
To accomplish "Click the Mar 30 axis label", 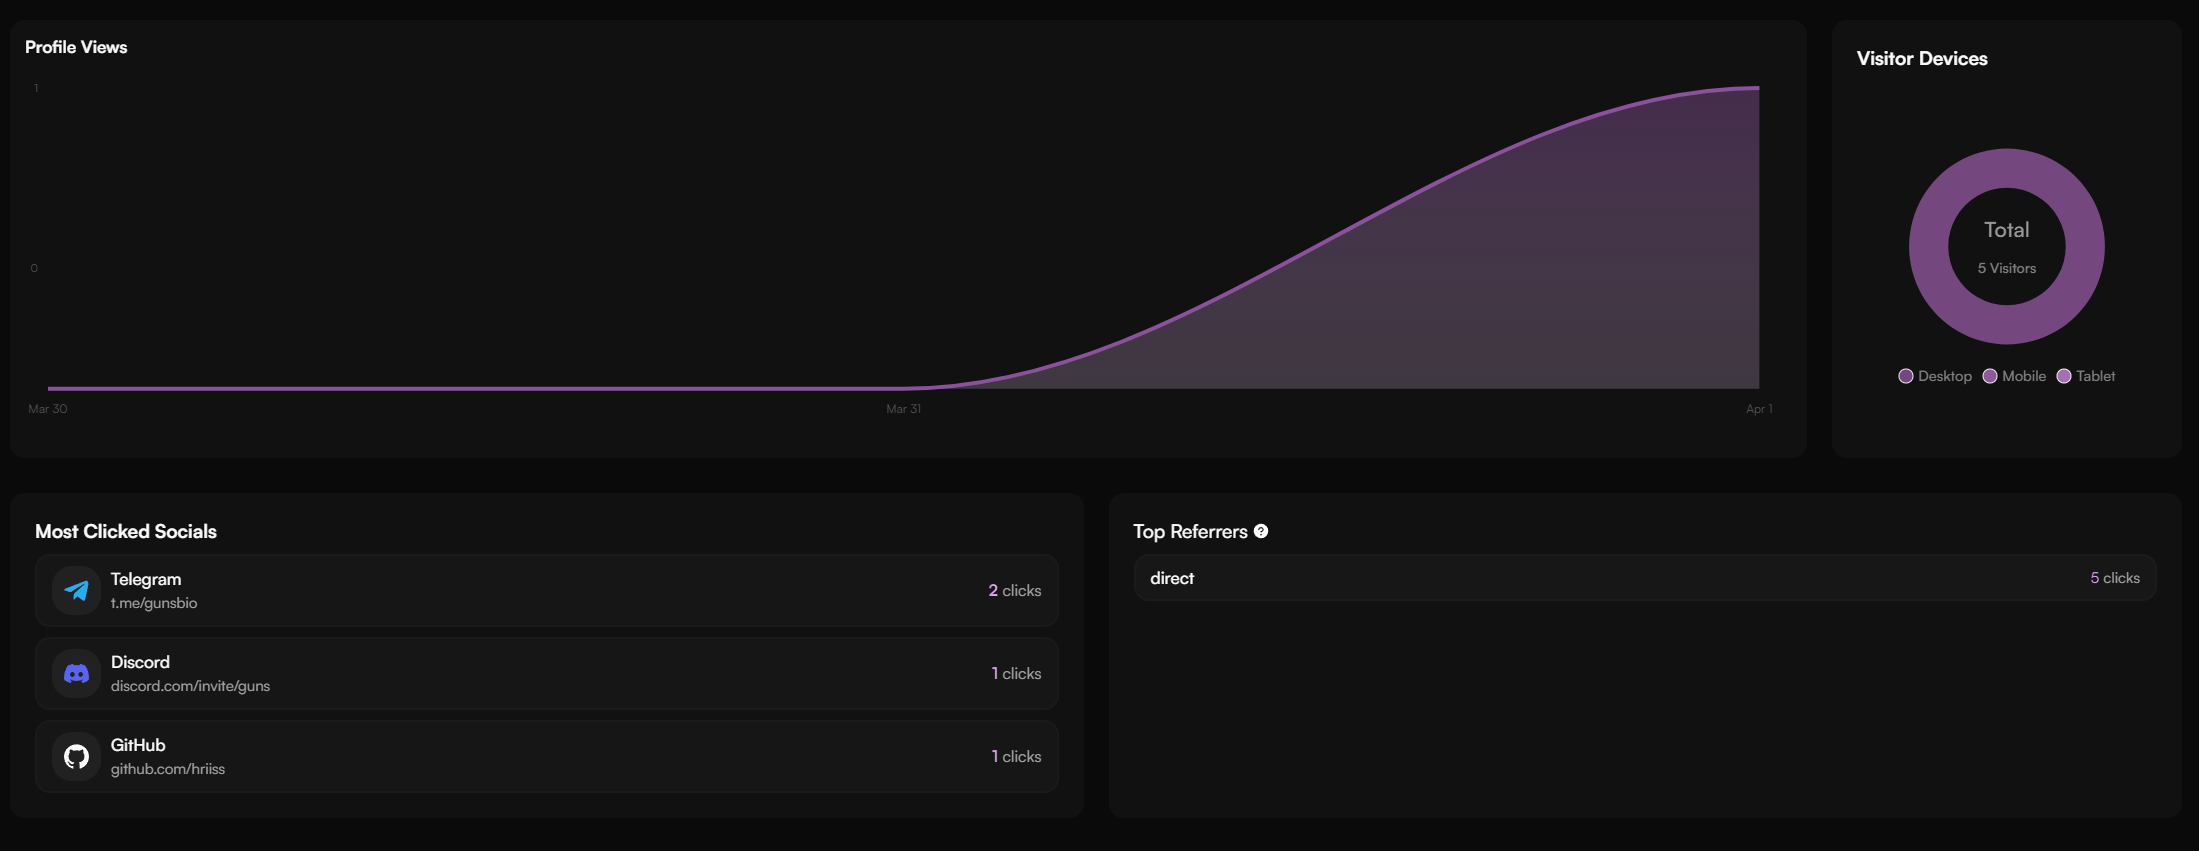I will point(48,409).
